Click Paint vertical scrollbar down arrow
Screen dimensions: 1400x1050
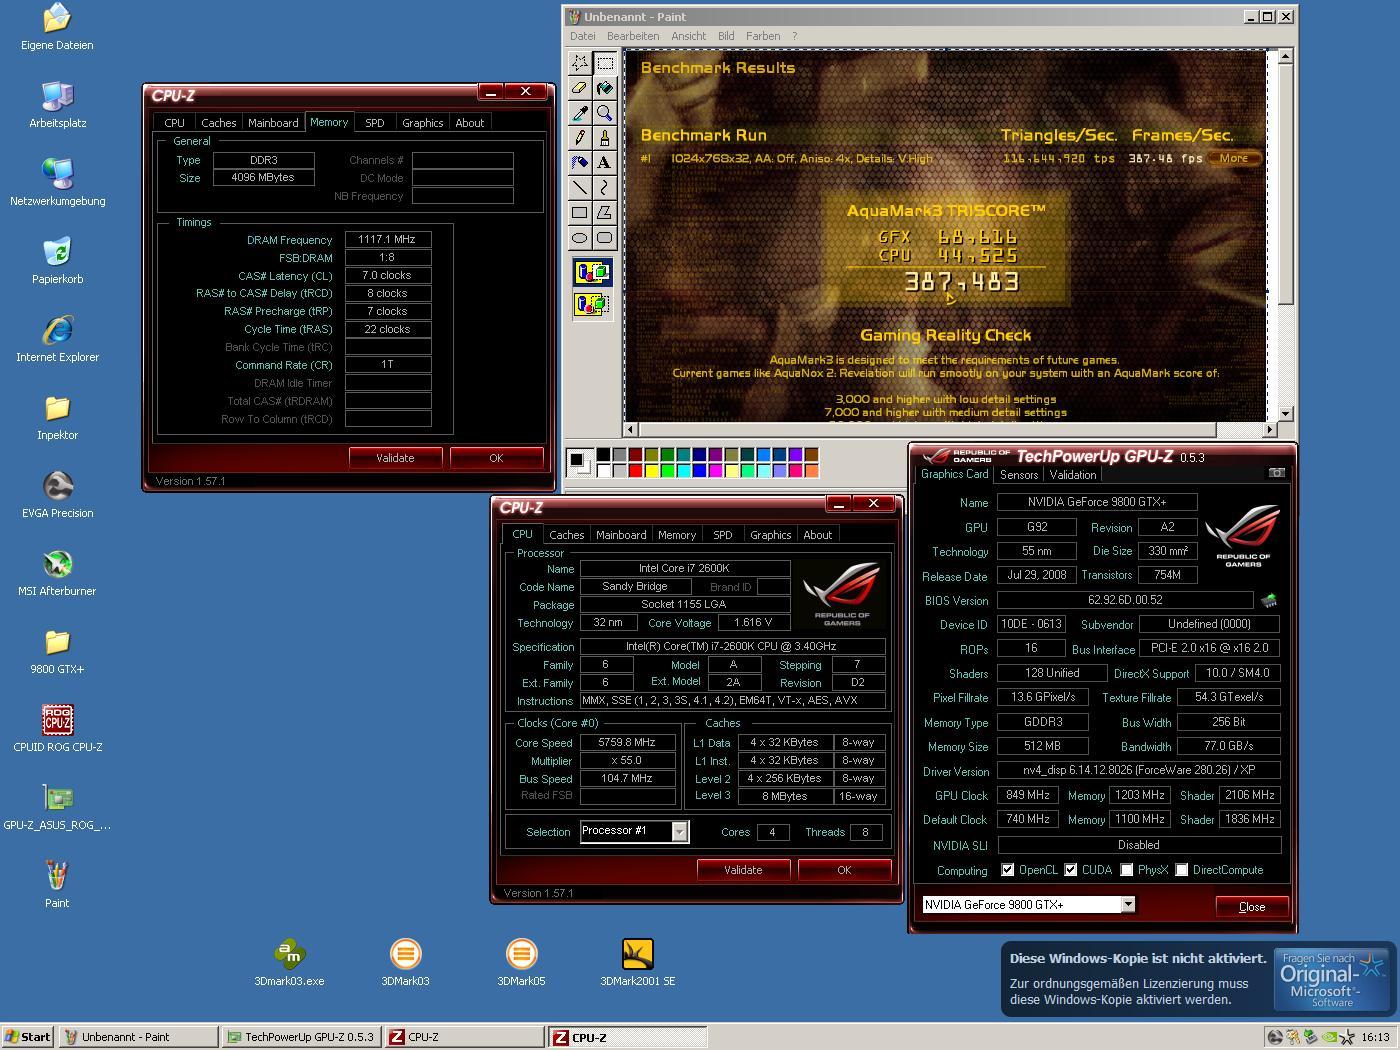[x=1287, y=413]
